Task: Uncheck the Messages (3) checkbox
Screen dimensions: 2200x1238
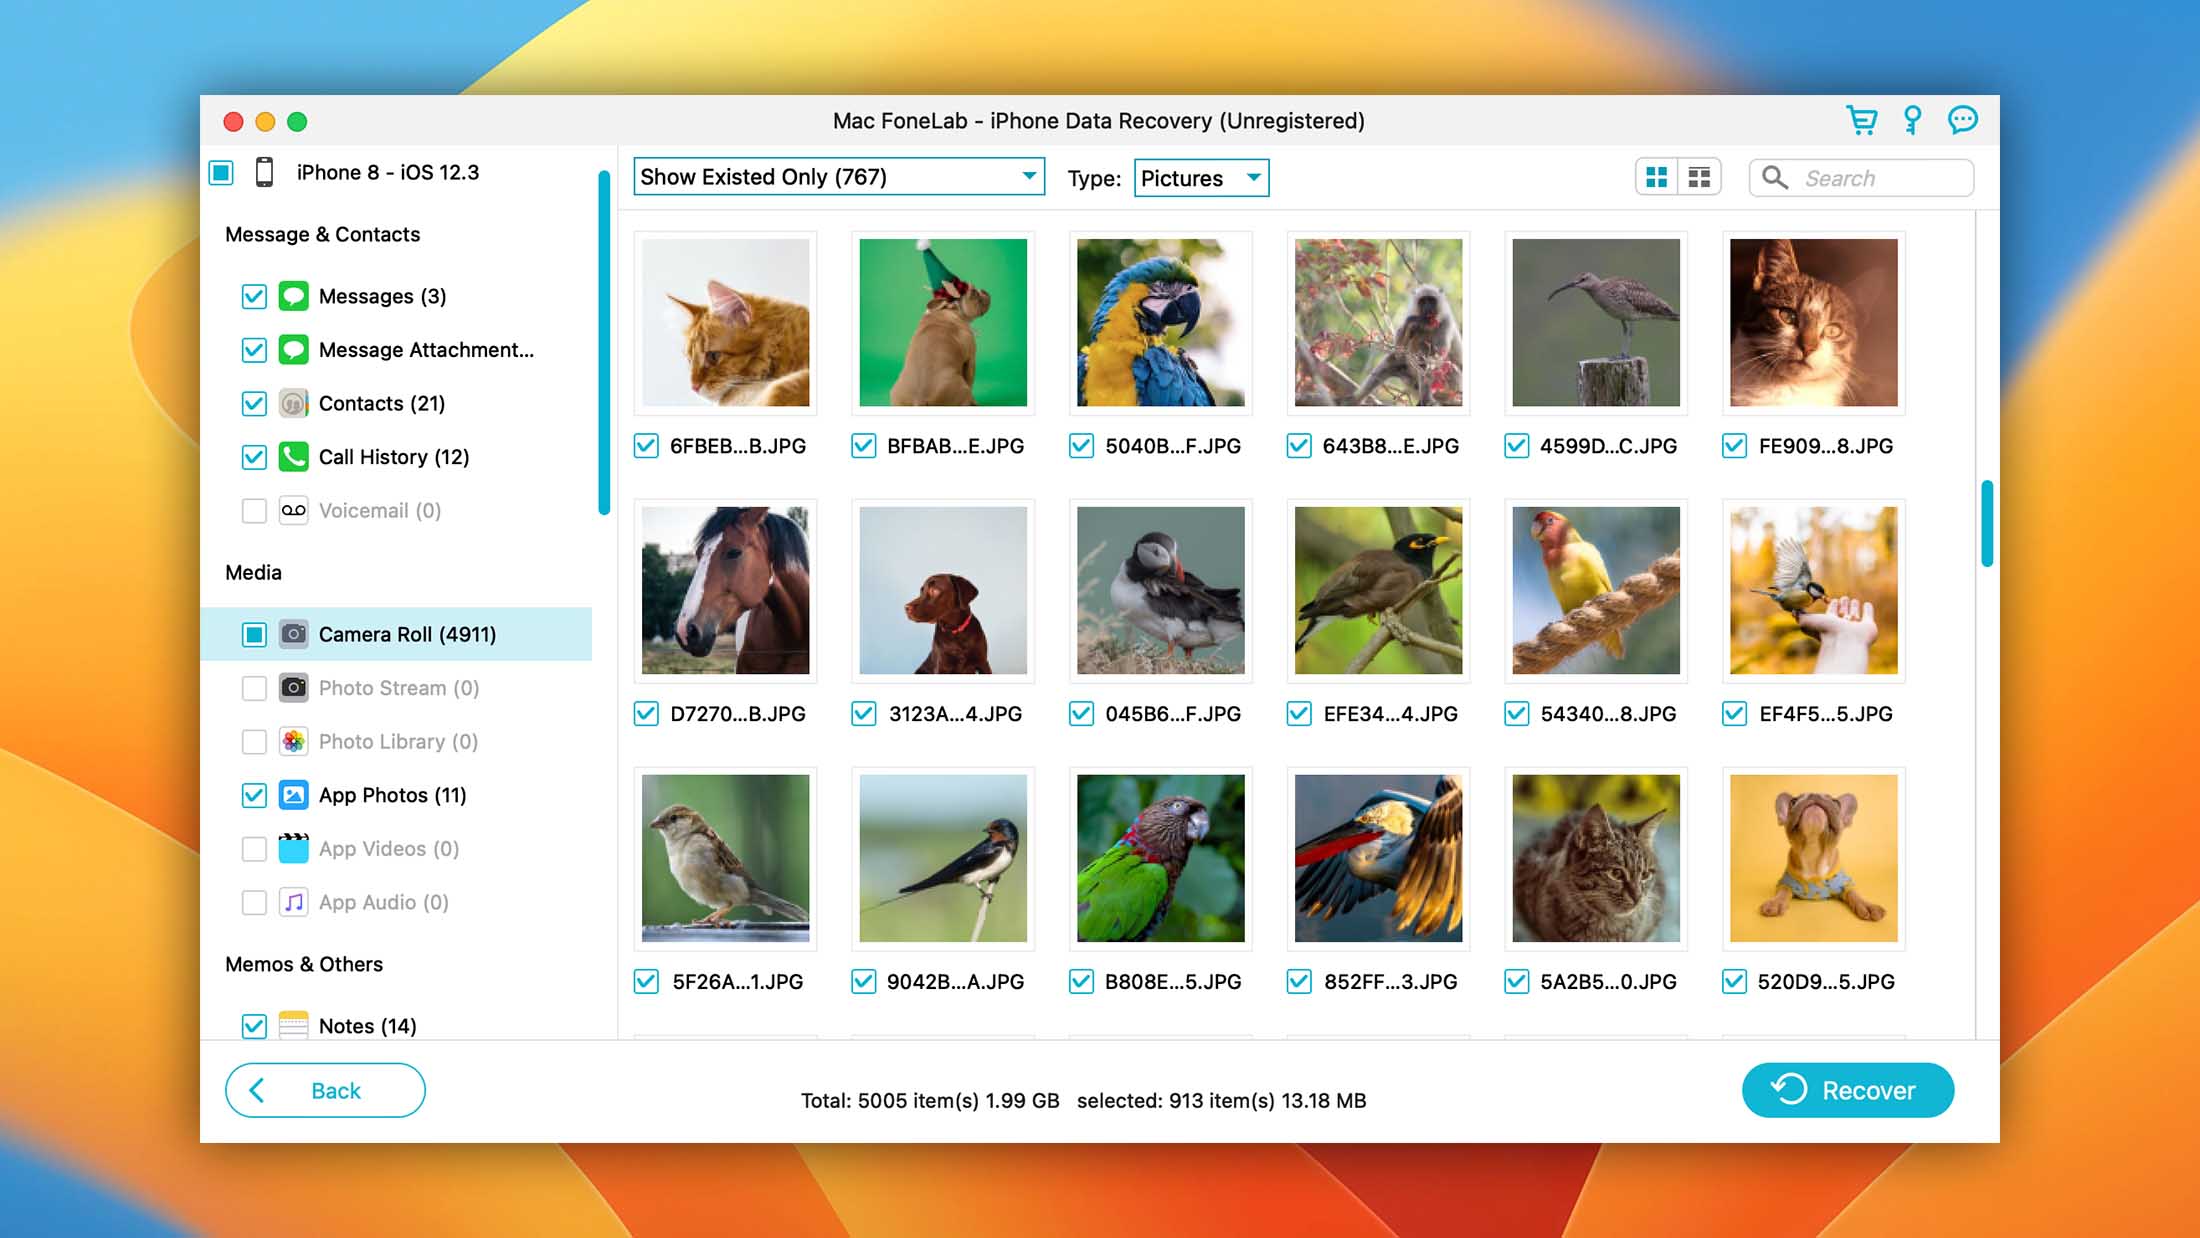Action: point(254,296)
